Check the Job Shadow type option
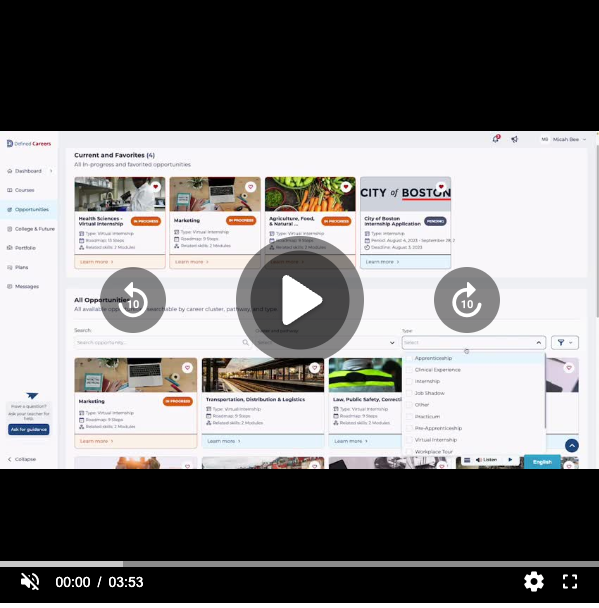This screenshot has width=599, height=608. click(409, 393)
